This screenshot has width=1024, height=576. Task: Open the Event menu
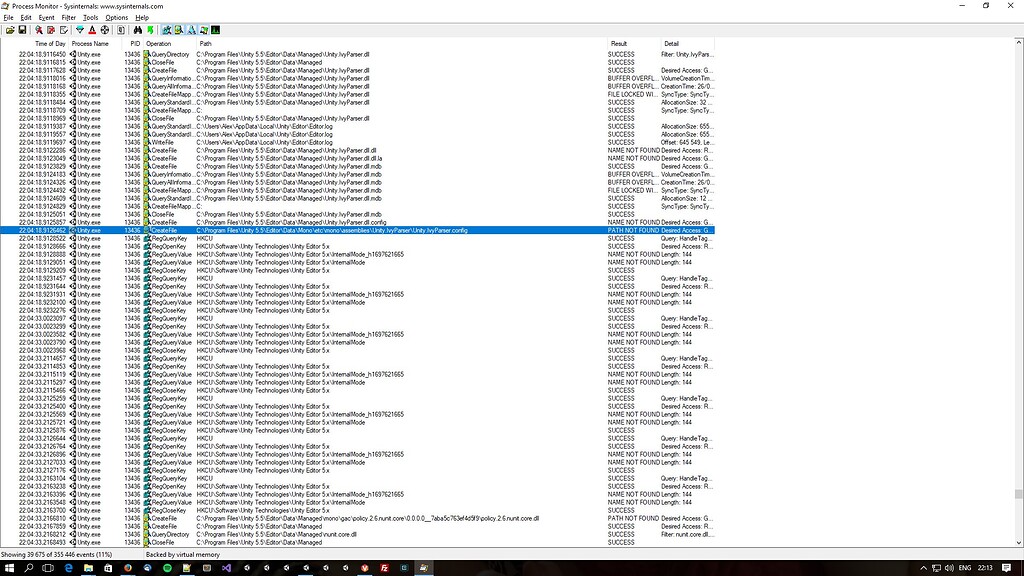coord(46,17)
